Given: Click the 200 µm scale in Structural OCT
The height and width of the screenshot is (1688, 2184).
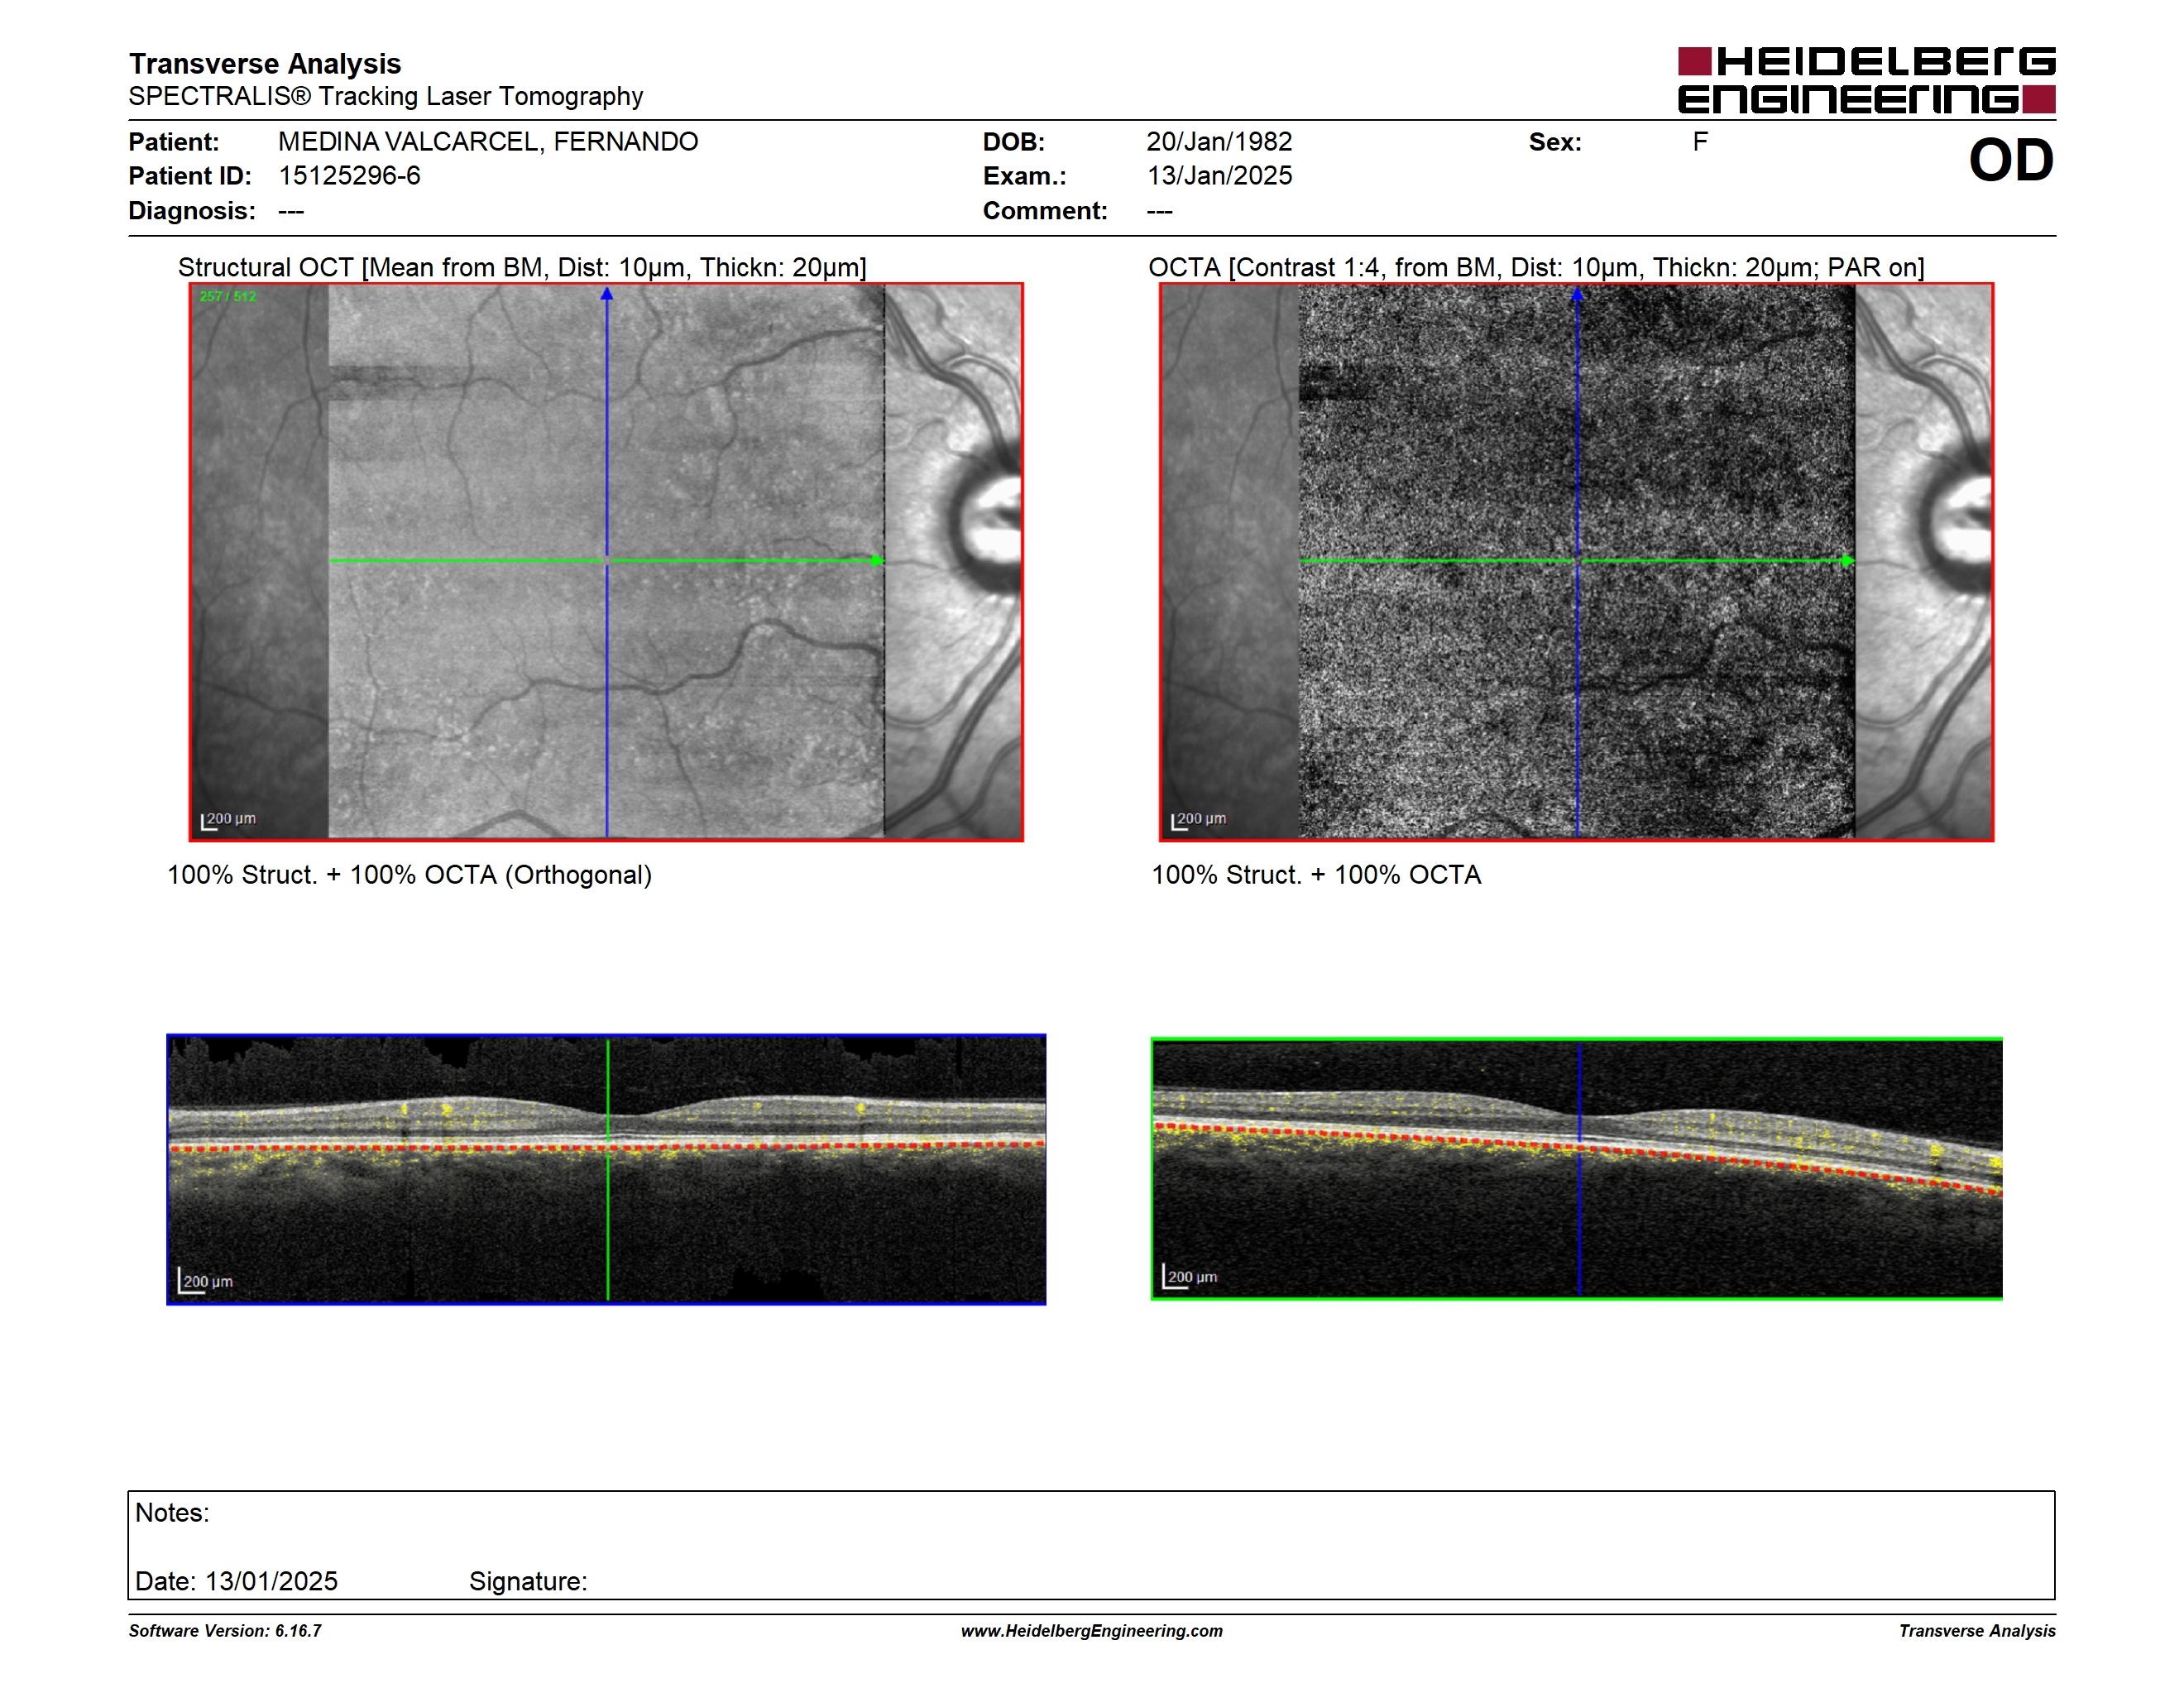Looking at the screenshot, I should pyautogui.click(x=228, y=820).
